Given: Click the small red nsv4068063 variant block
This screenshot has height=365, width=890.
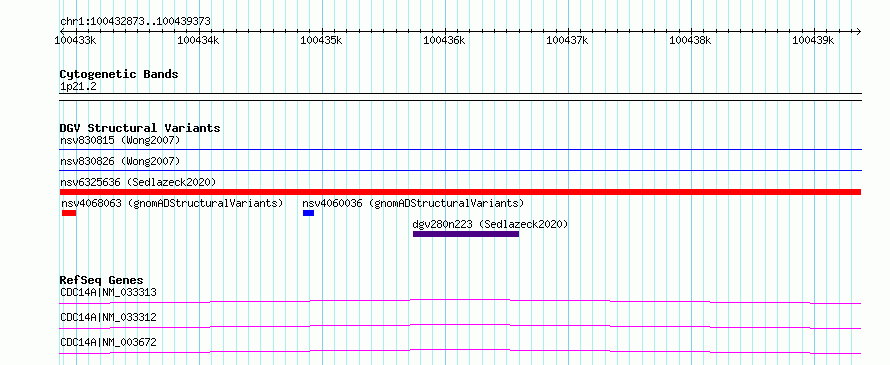Looking at the screenshot, I should pyautogui.click(x=69, y=213).
